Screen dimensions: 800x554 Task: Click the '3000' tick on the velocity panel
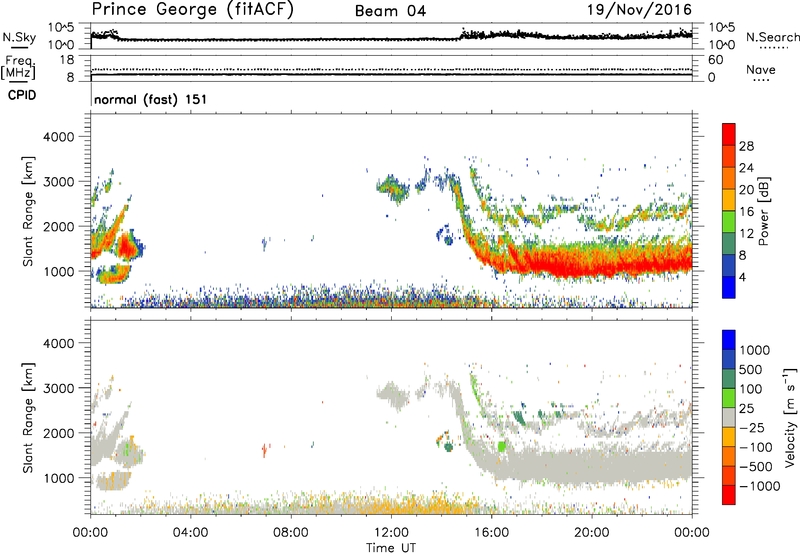58,388
